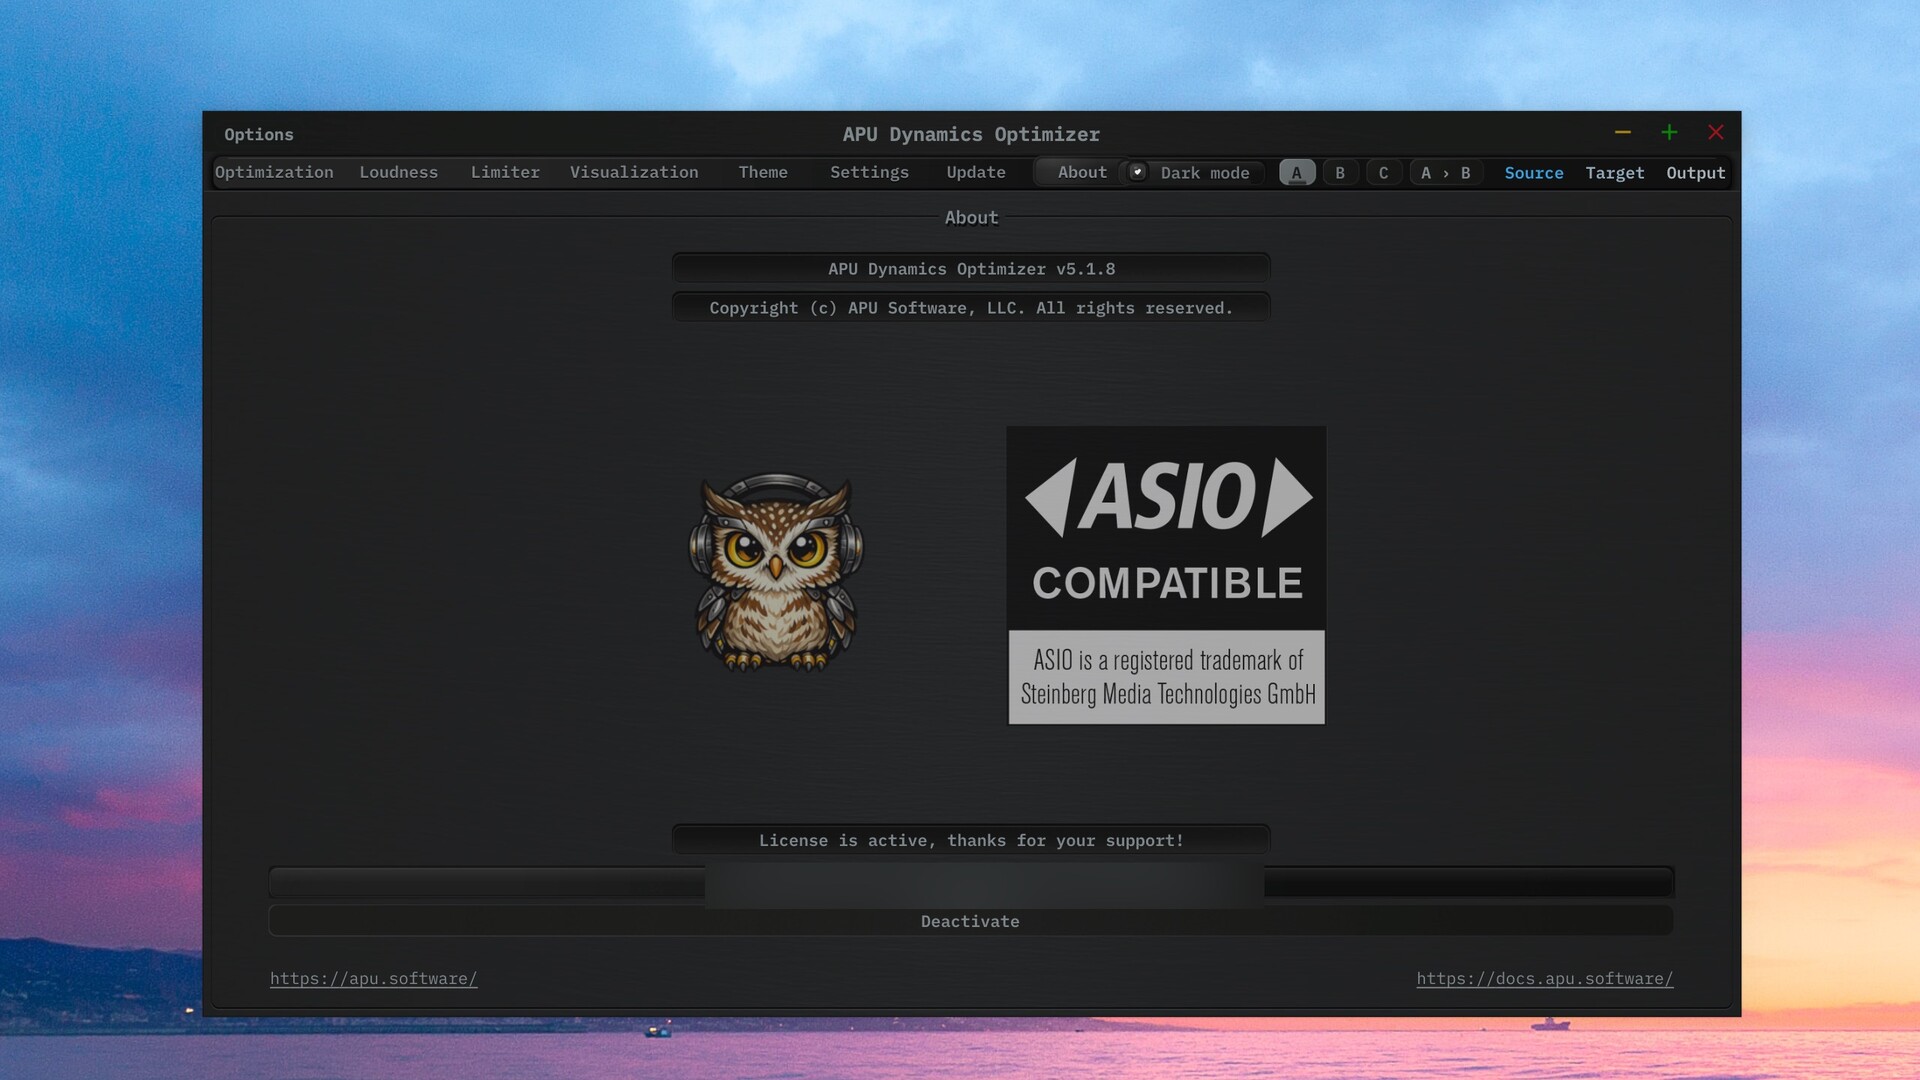Click the owl mascot logo
Screen dimensions: 1920x1080
[776, 572]
